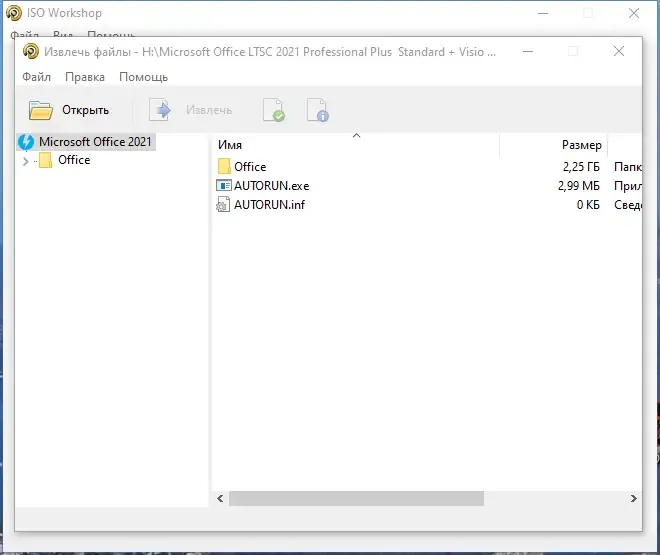The width and height of the screenshot is (660, 555).
Task: Click the horizontal scrollbar thumb
Action: pyautogui.click(x=356, y=499)
